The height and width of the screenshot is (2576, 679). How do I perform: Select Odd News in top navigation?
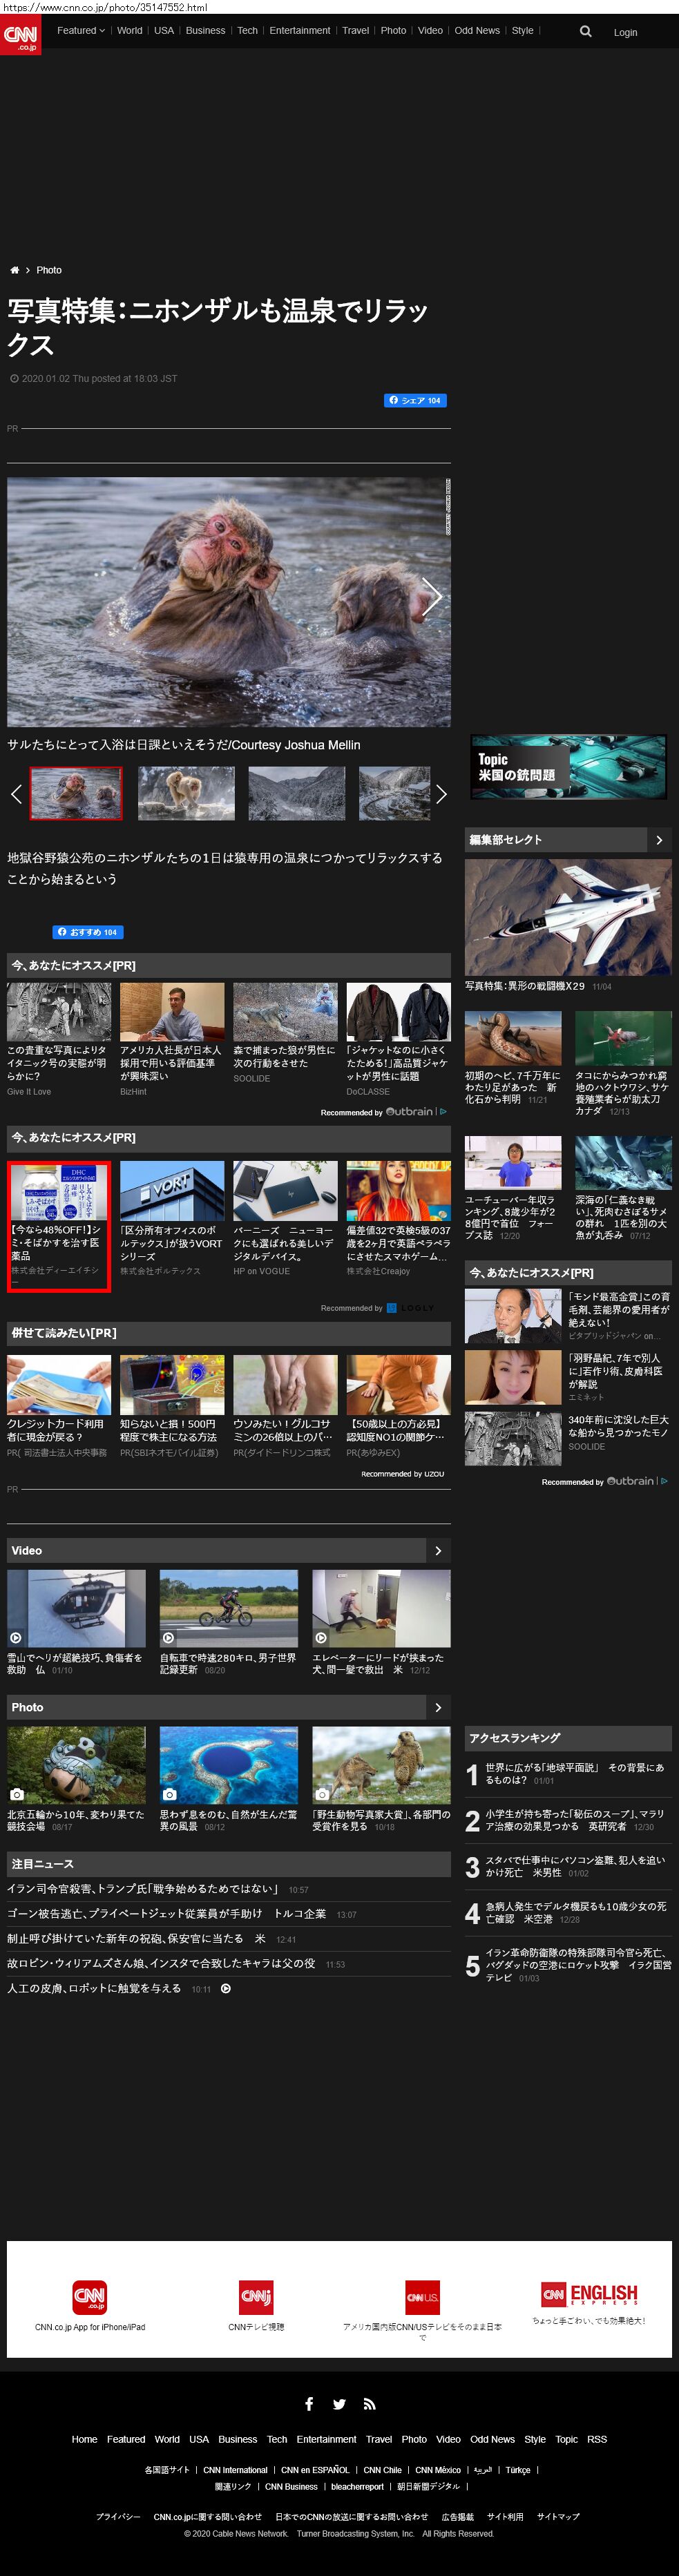[x=477, y=31]
